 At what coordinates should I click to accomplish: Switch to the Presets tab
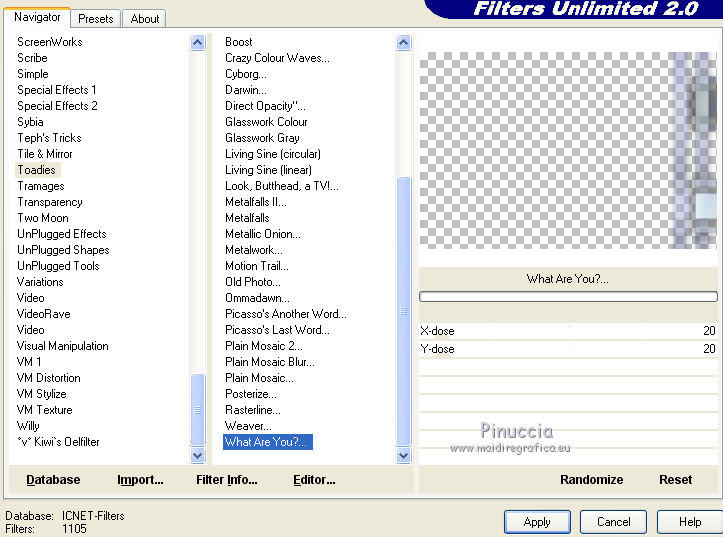pos(95,19)
